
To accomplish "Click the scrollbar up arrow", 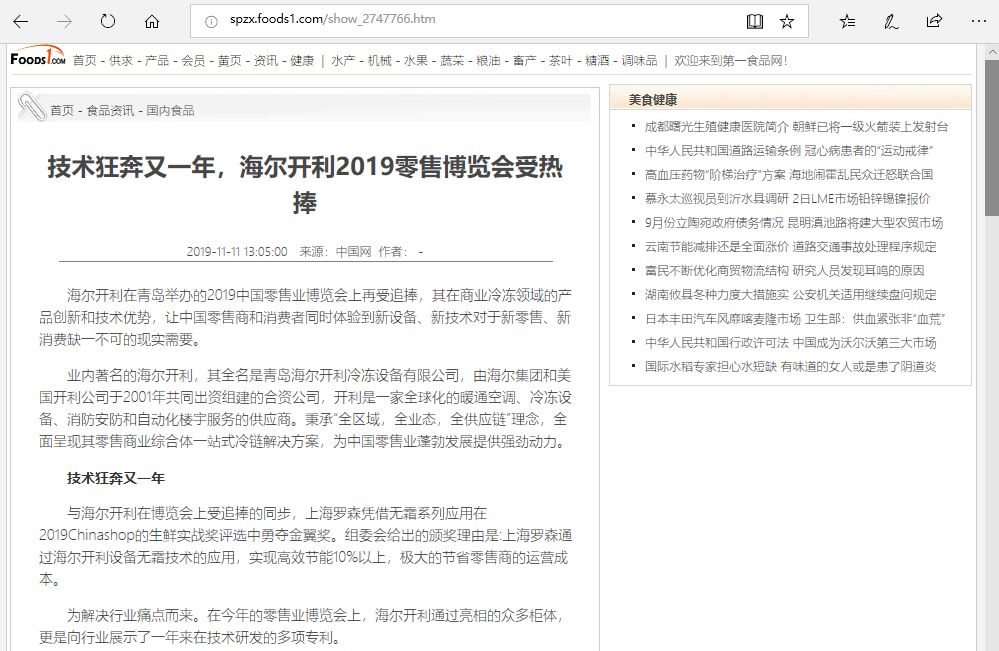I will pyautogui.click(x=992, y=52).
